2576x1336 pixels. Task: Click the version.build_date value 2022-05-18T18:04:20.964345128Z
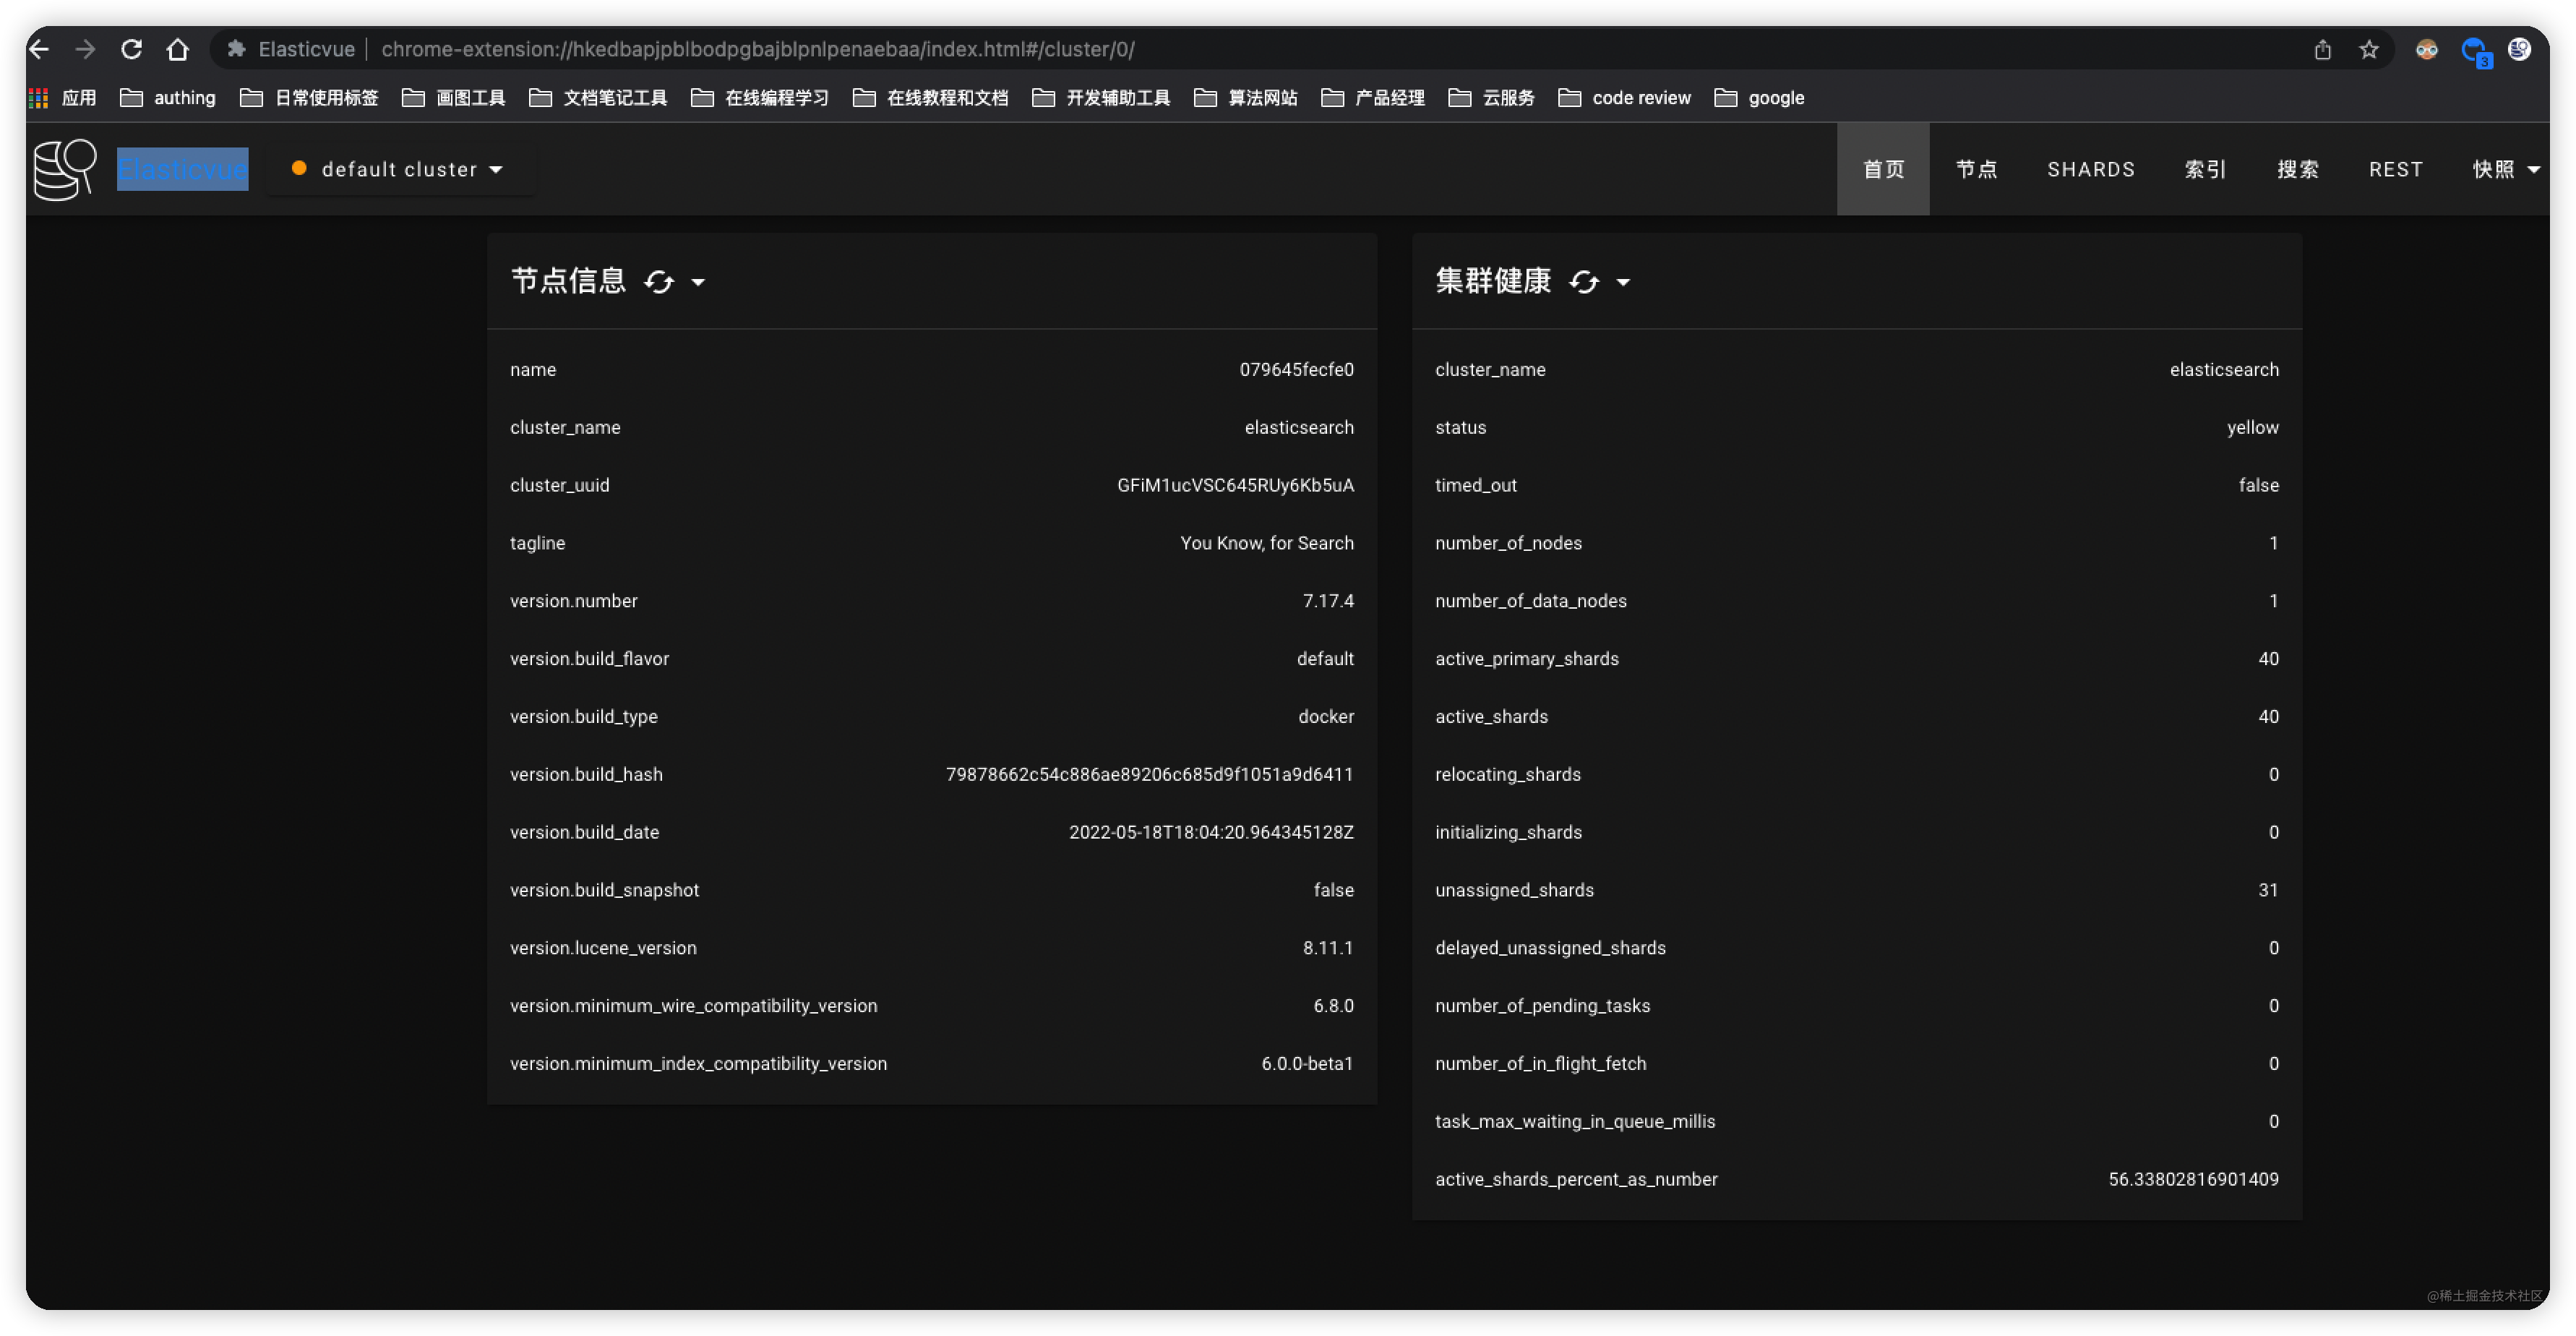pyautogui.click(x=1211, y=833)
